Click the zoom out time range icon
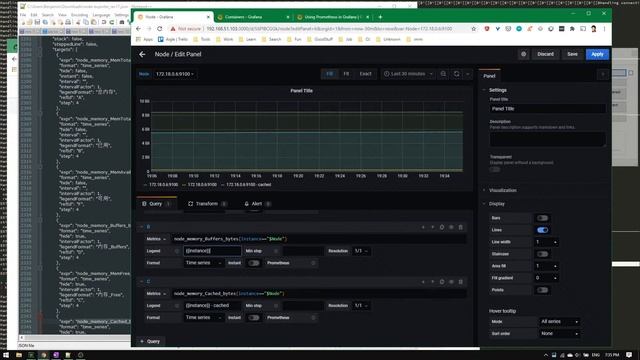 tap(443, 74)
